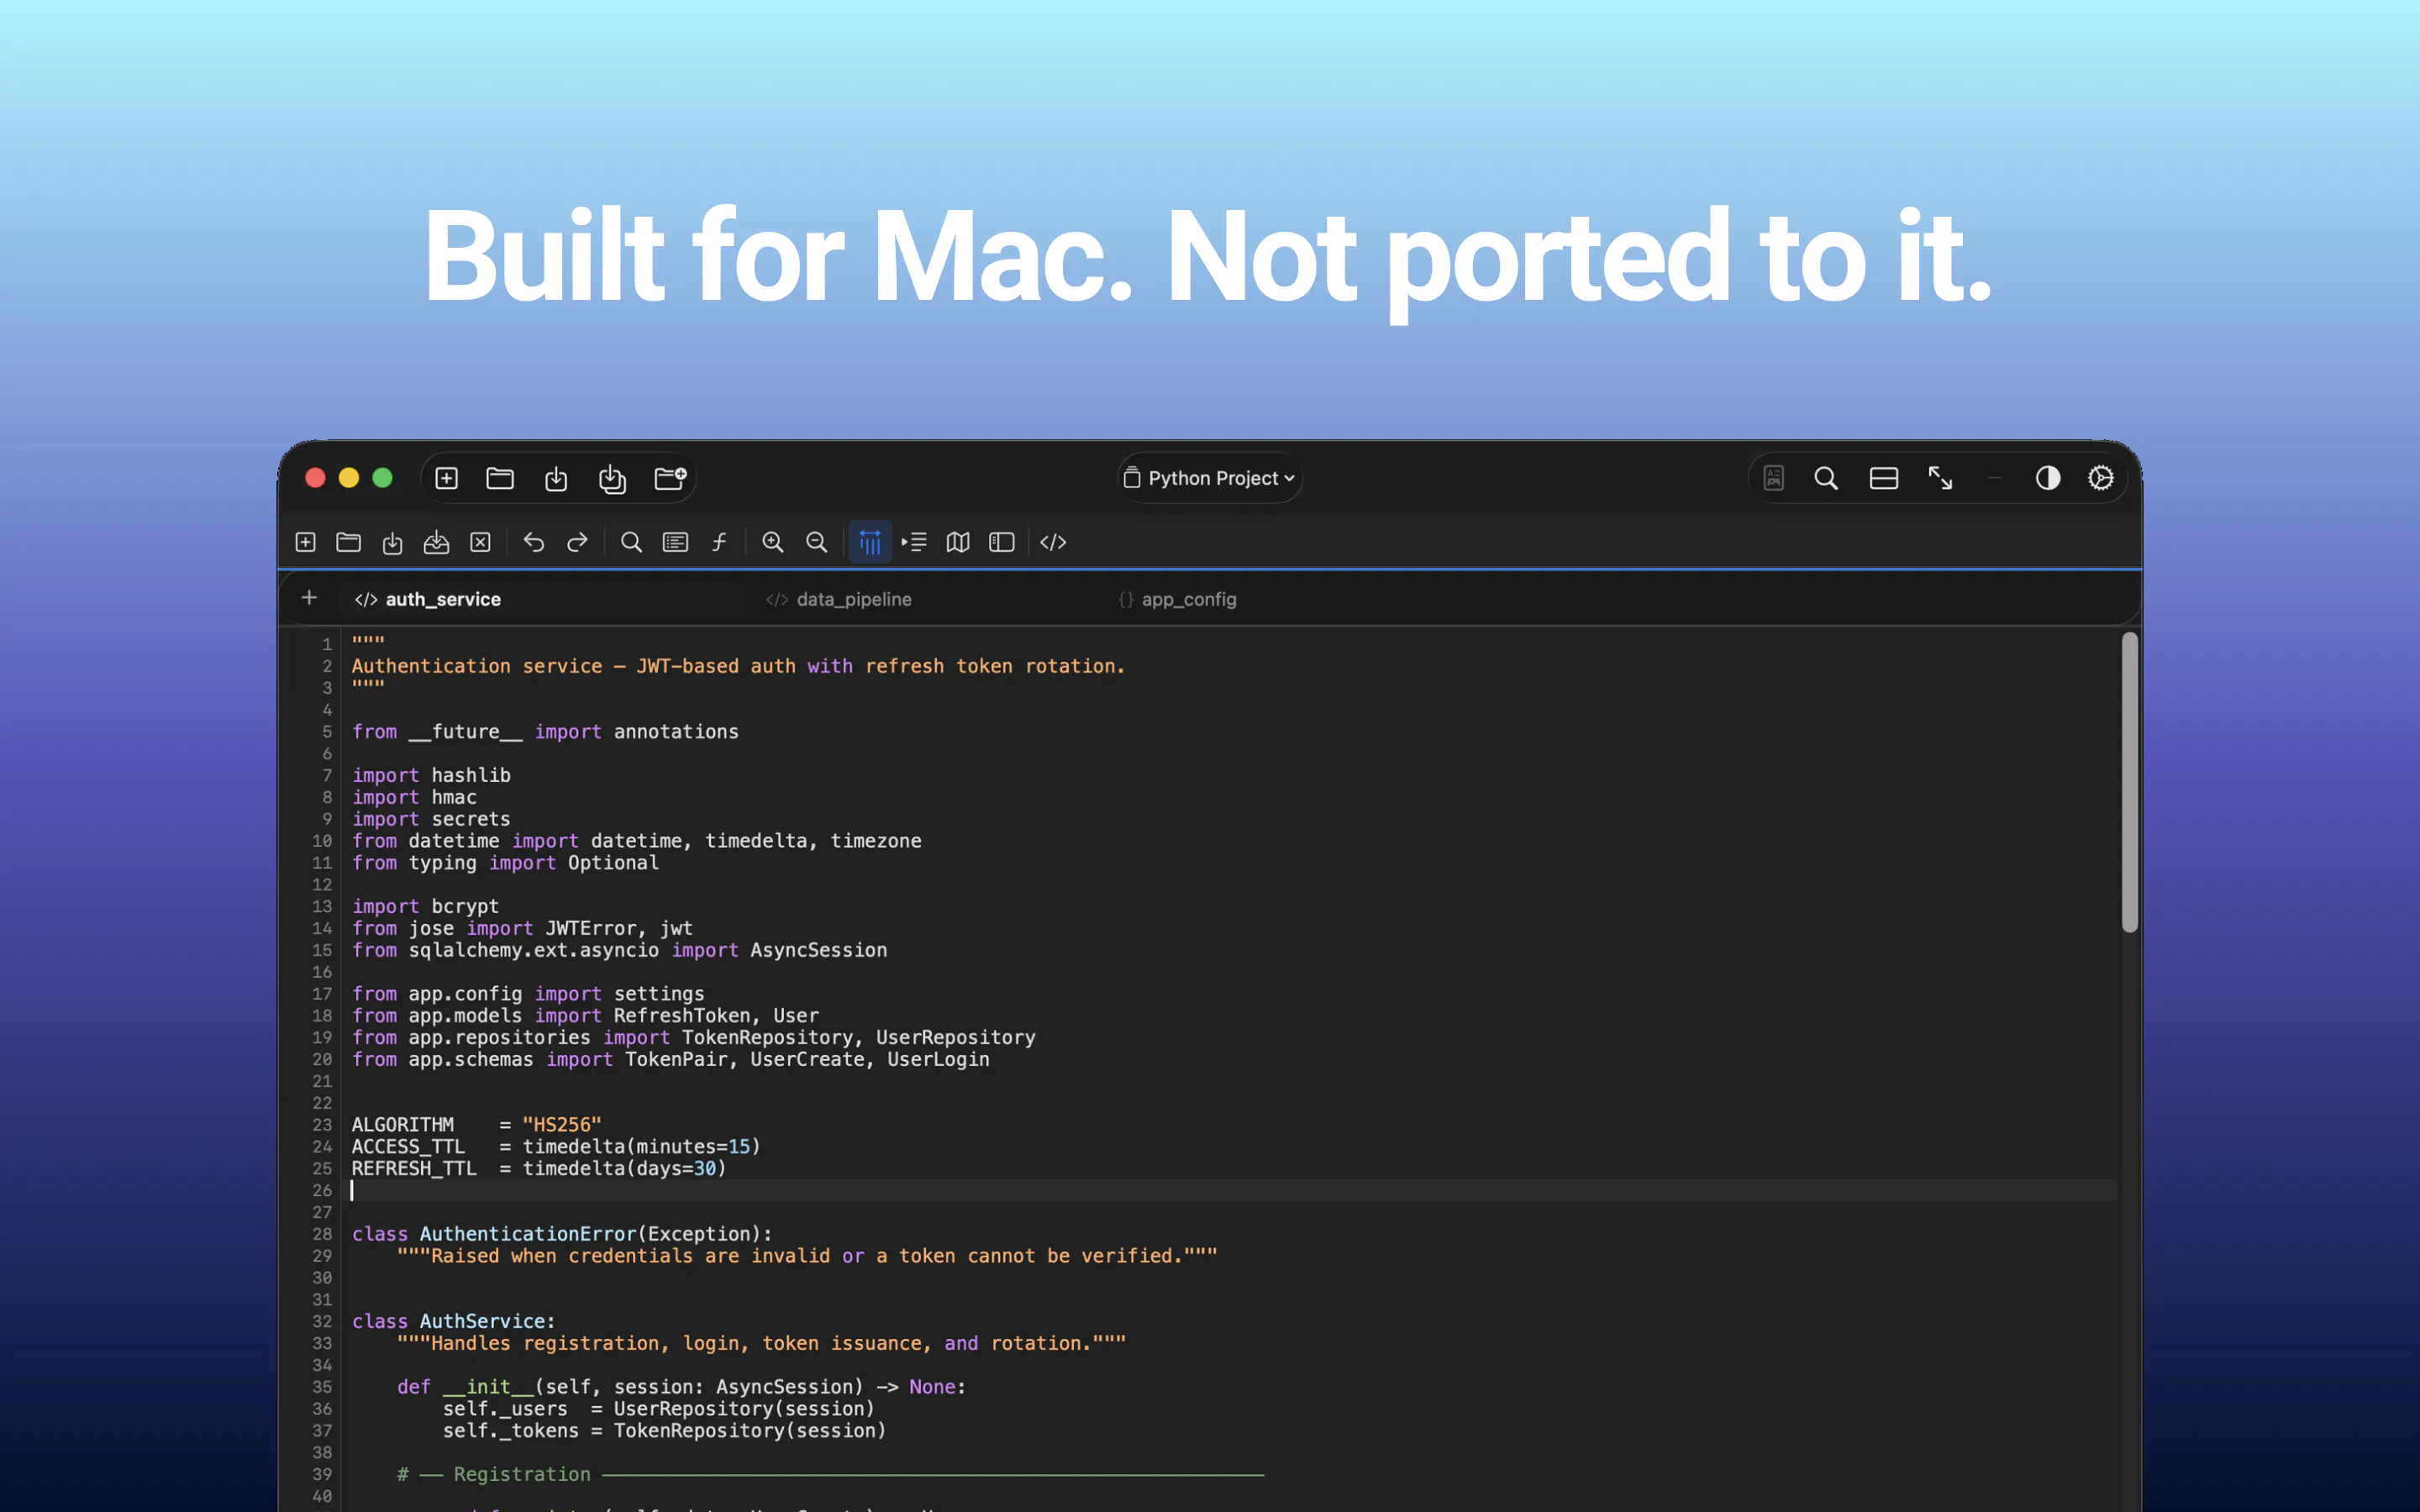
Task: Open the function list 'f' icon
Action: point(719,542)
